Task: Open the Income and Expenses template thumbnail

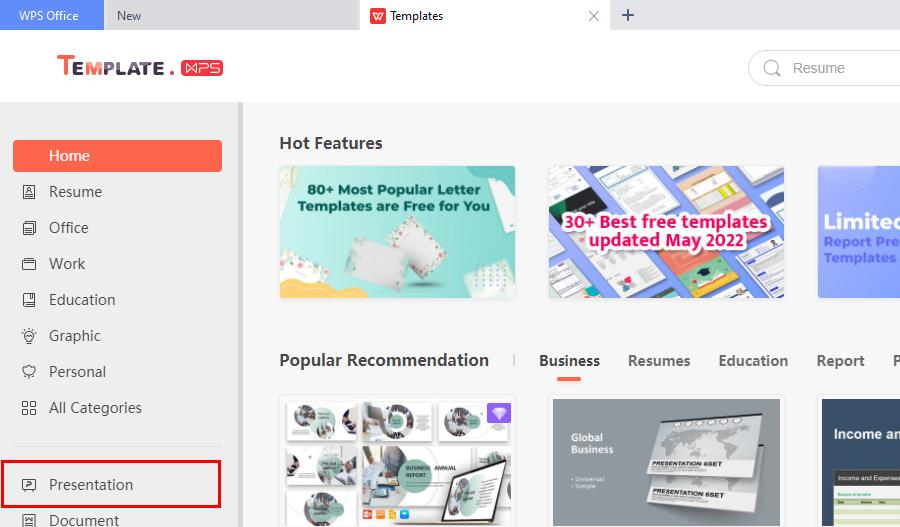Action: (x=859, y=462)
